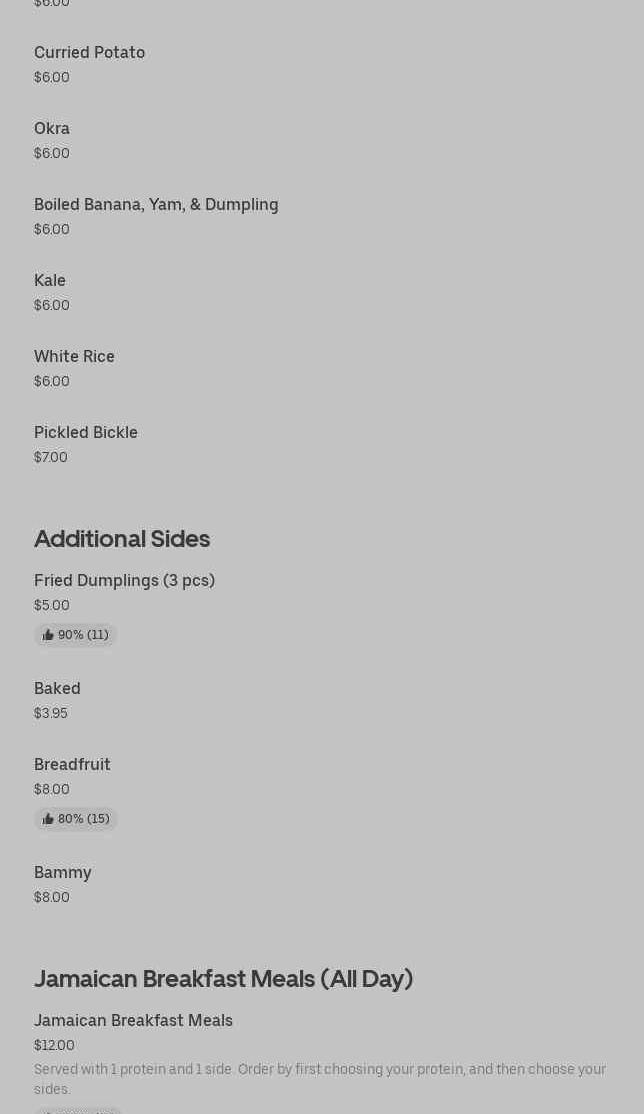Click the $7.00 Pickled Bickle price
This screenshot has width=644, height=1114.
pyautogui.click(x=51, y=457)
